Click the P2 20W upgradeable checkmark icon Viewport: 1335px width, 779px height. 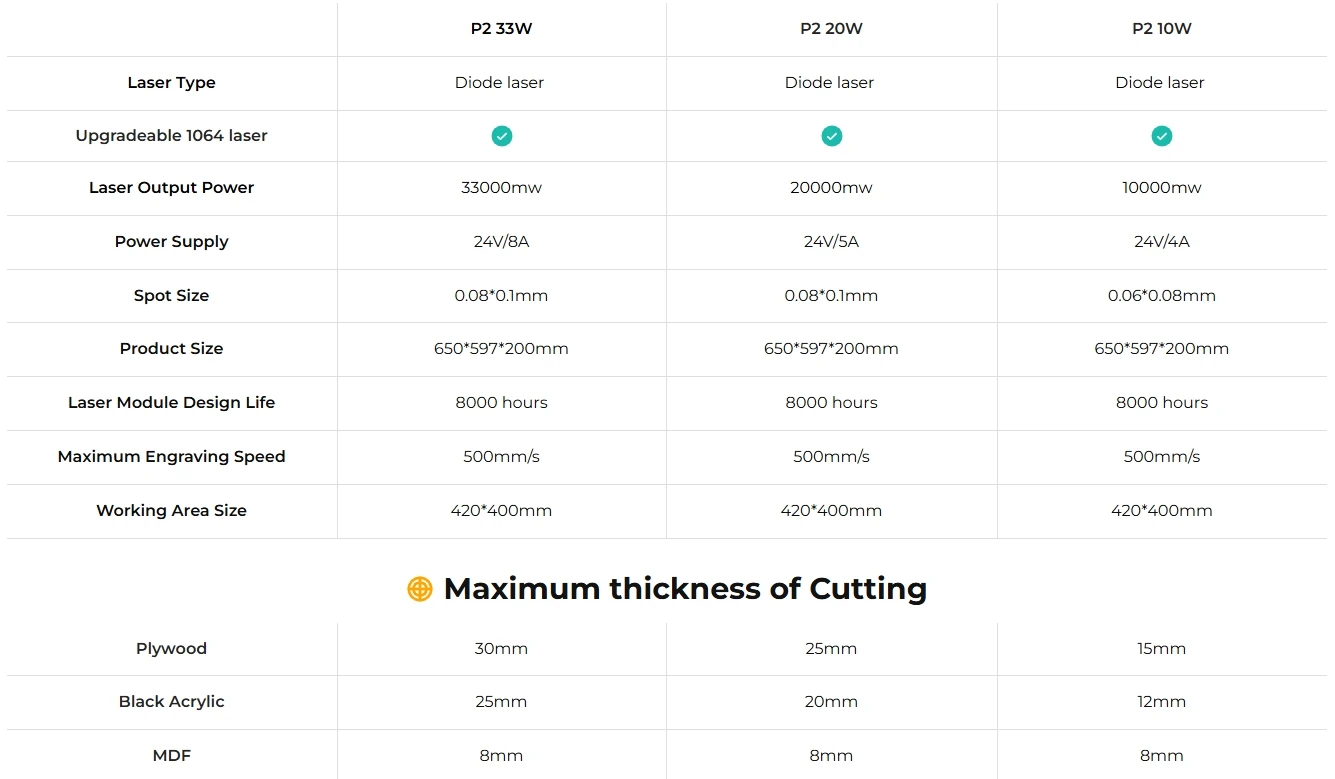tap(832, 136)
